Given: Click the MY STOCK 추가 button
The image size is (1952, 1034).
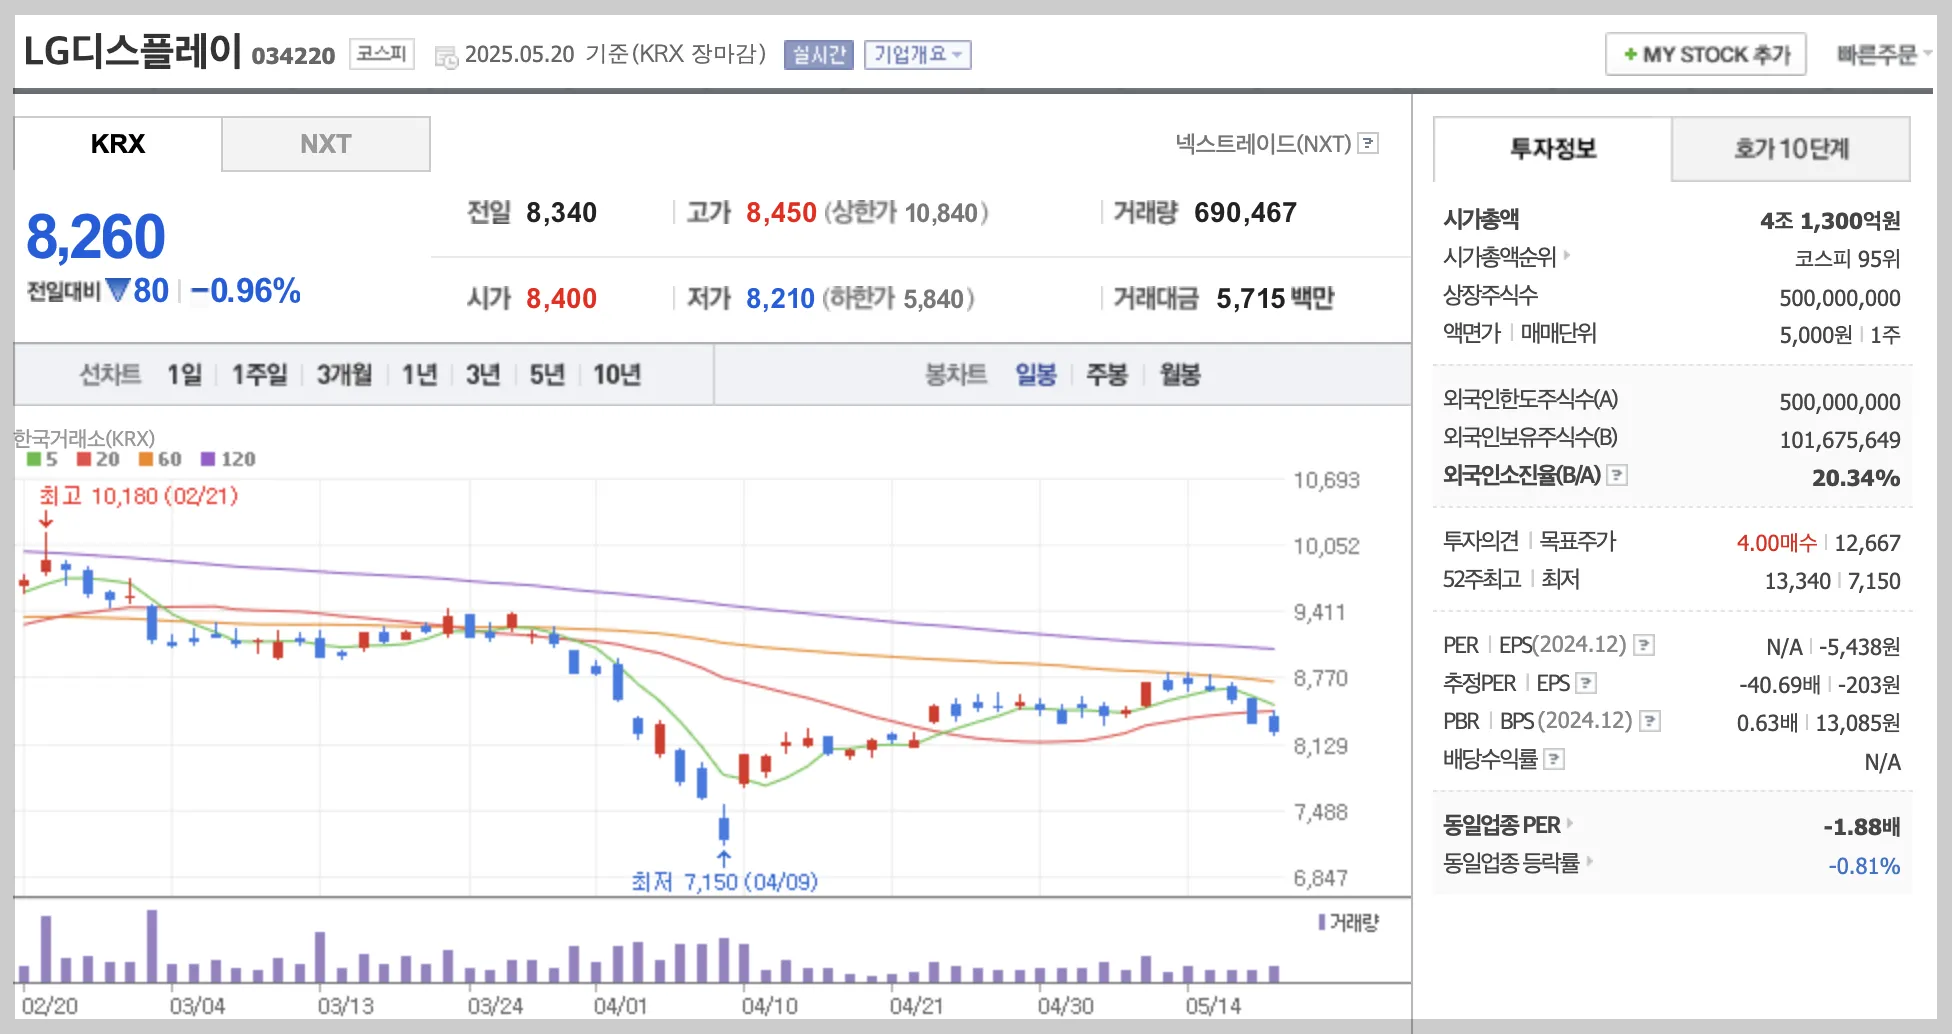Looking at the screenshot, I should 1706,54.
